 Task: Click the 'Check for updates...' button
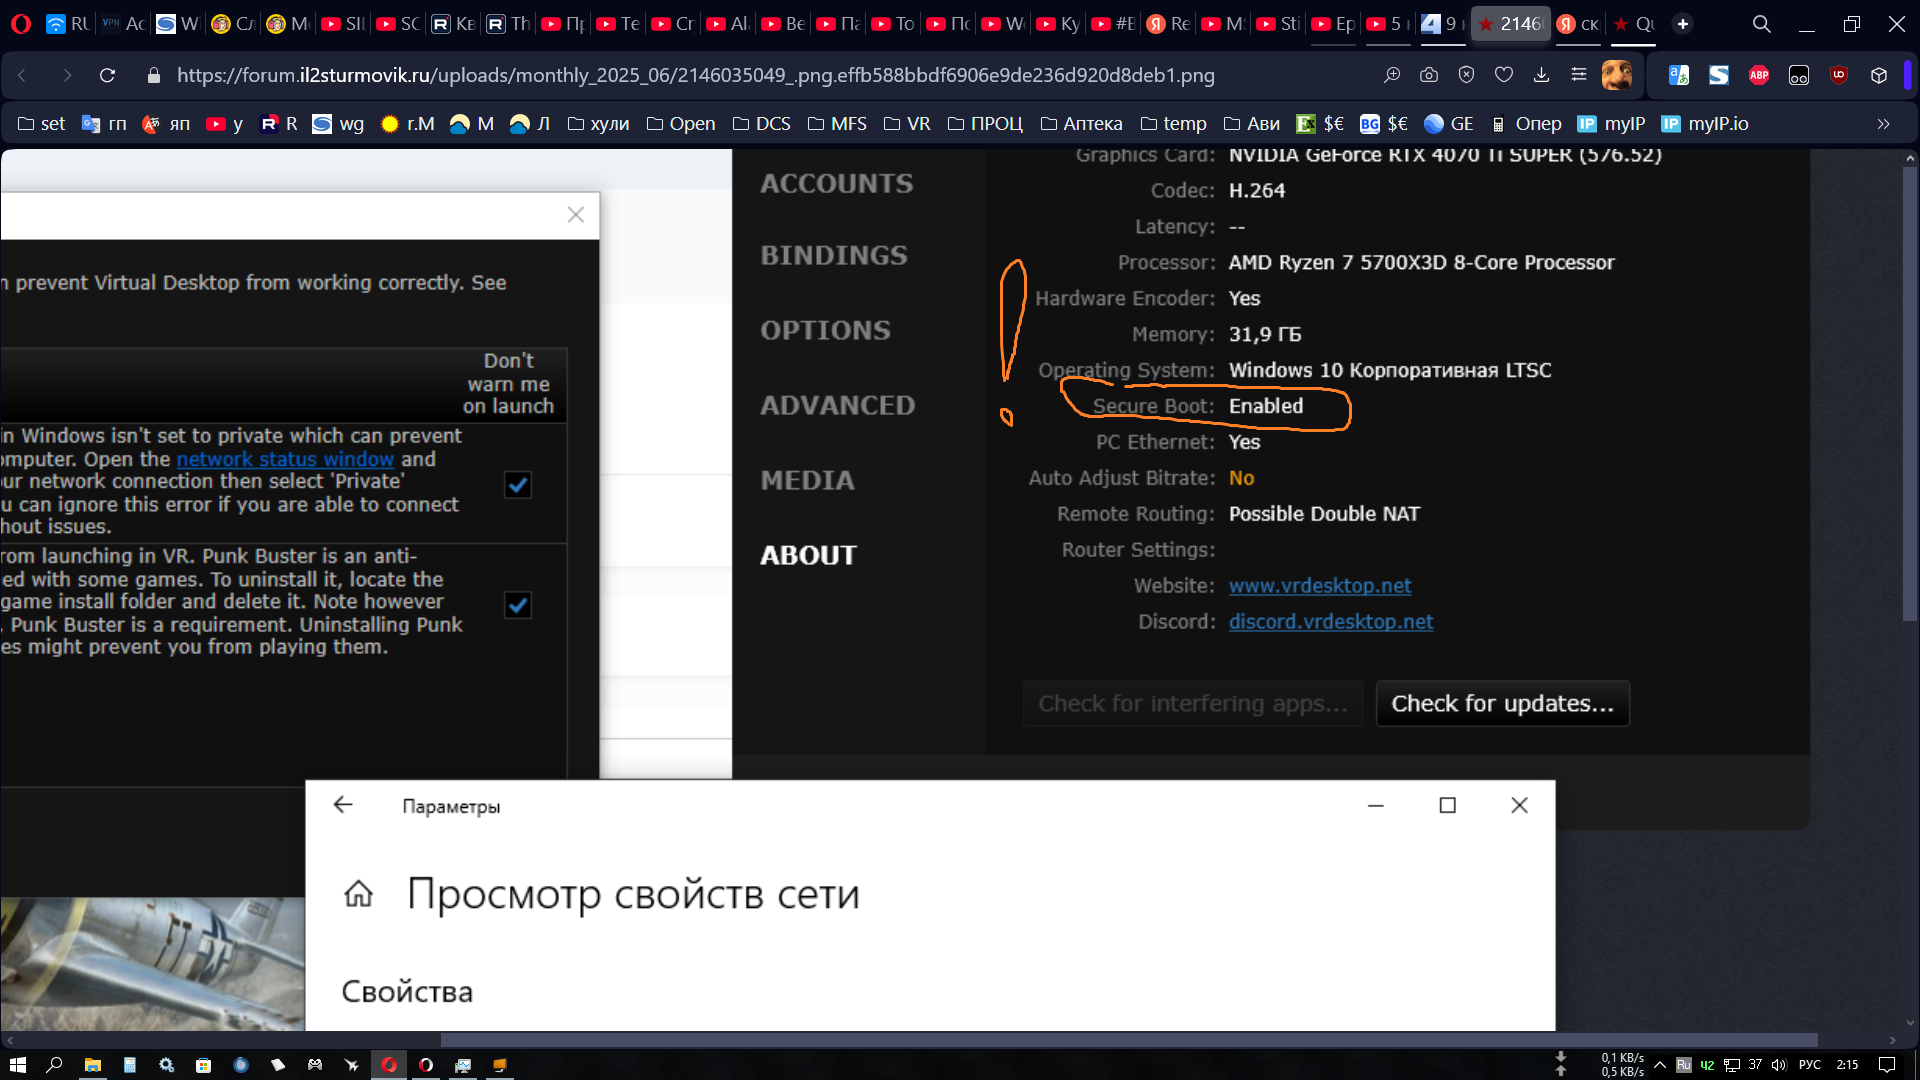pyautogui.click(x=1502, y=703)
